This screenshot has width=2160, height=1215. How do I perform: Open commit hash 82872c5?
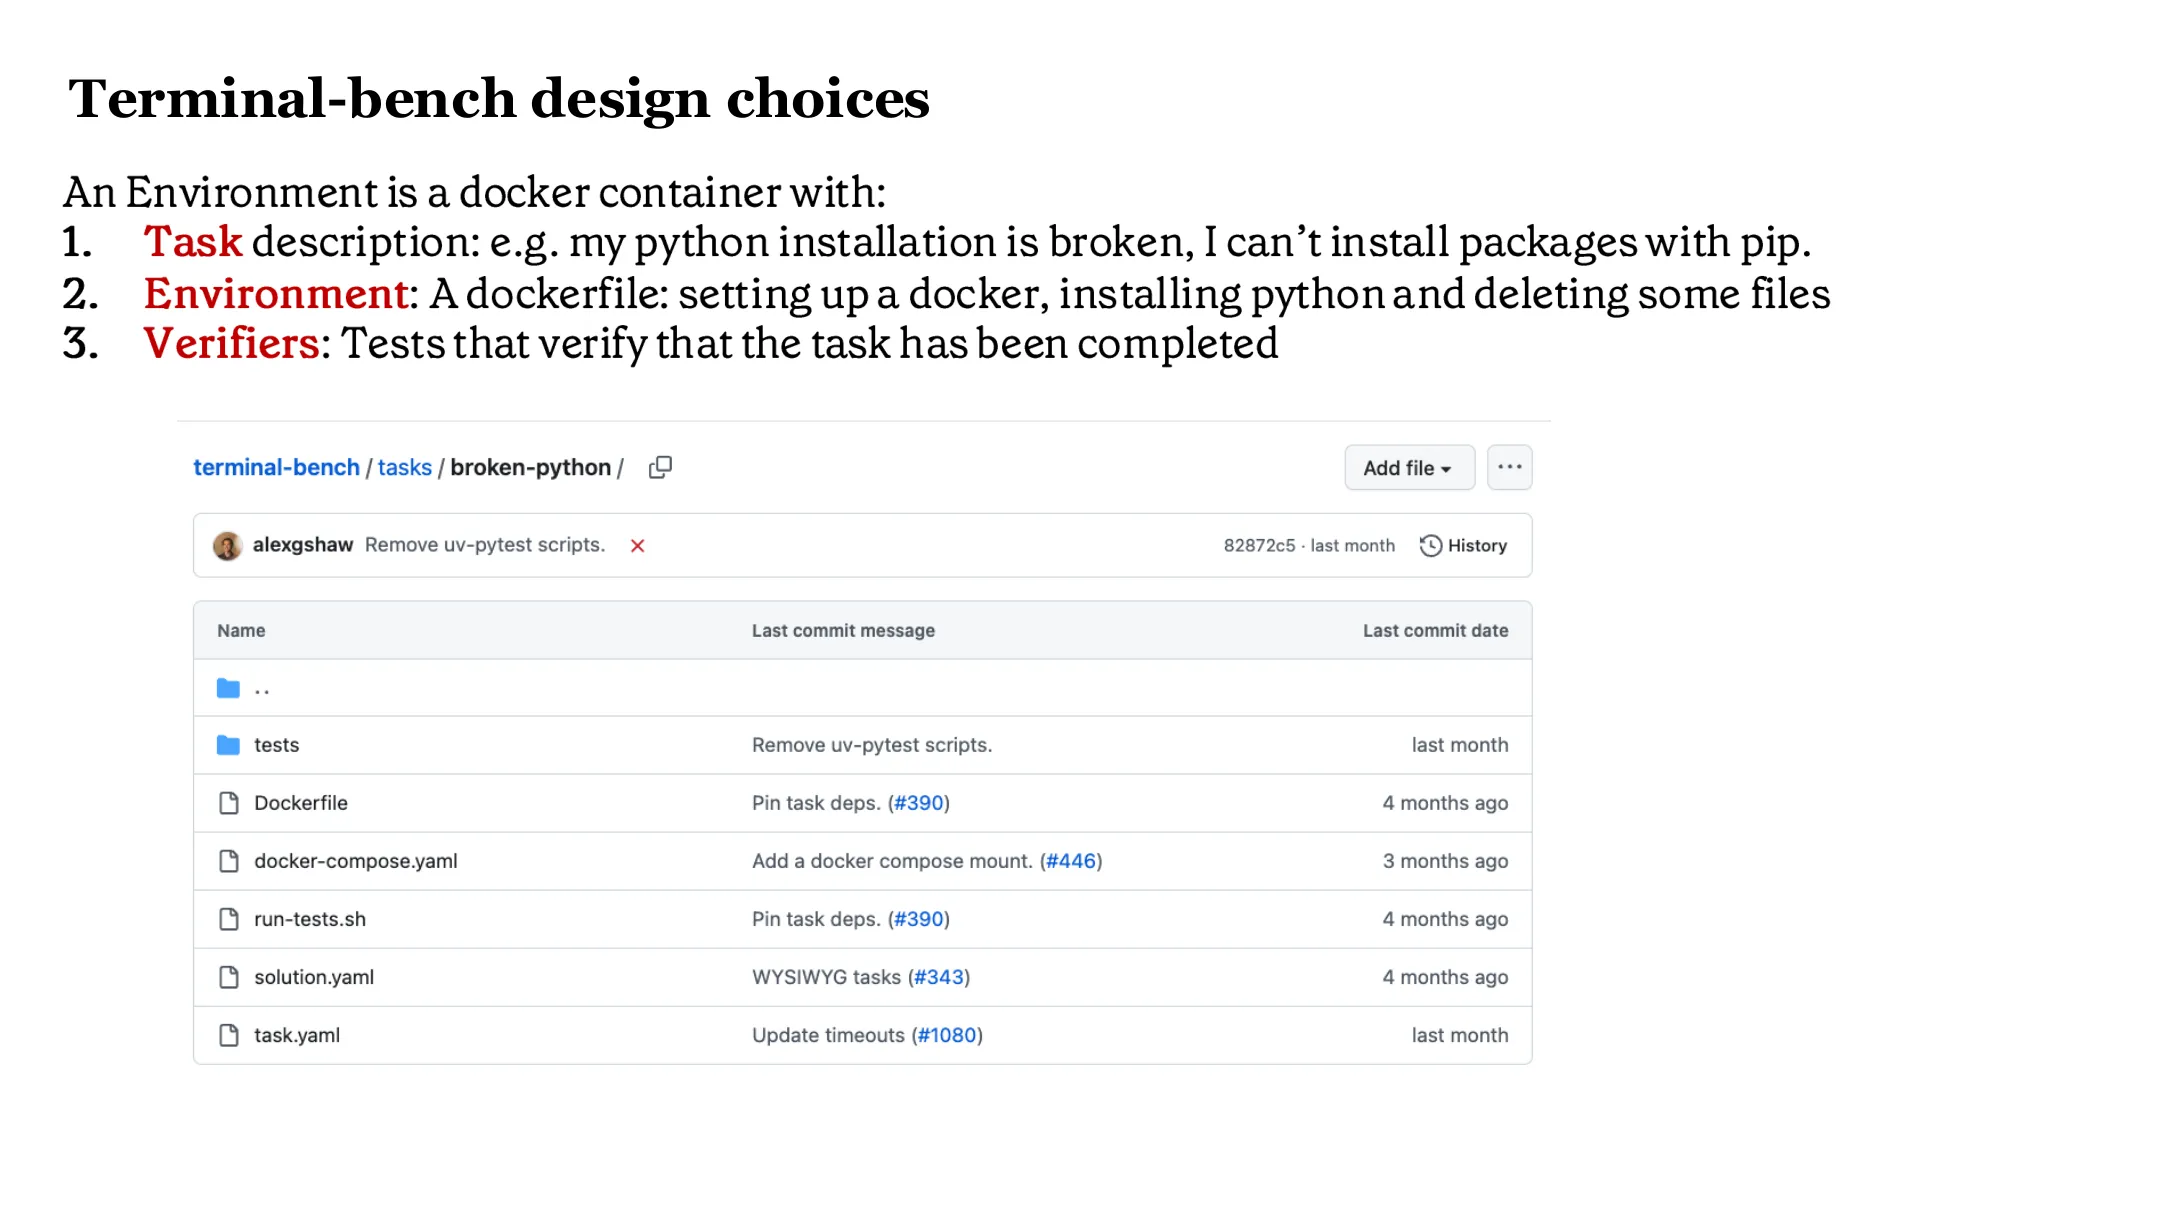[x=1259, y=545]
